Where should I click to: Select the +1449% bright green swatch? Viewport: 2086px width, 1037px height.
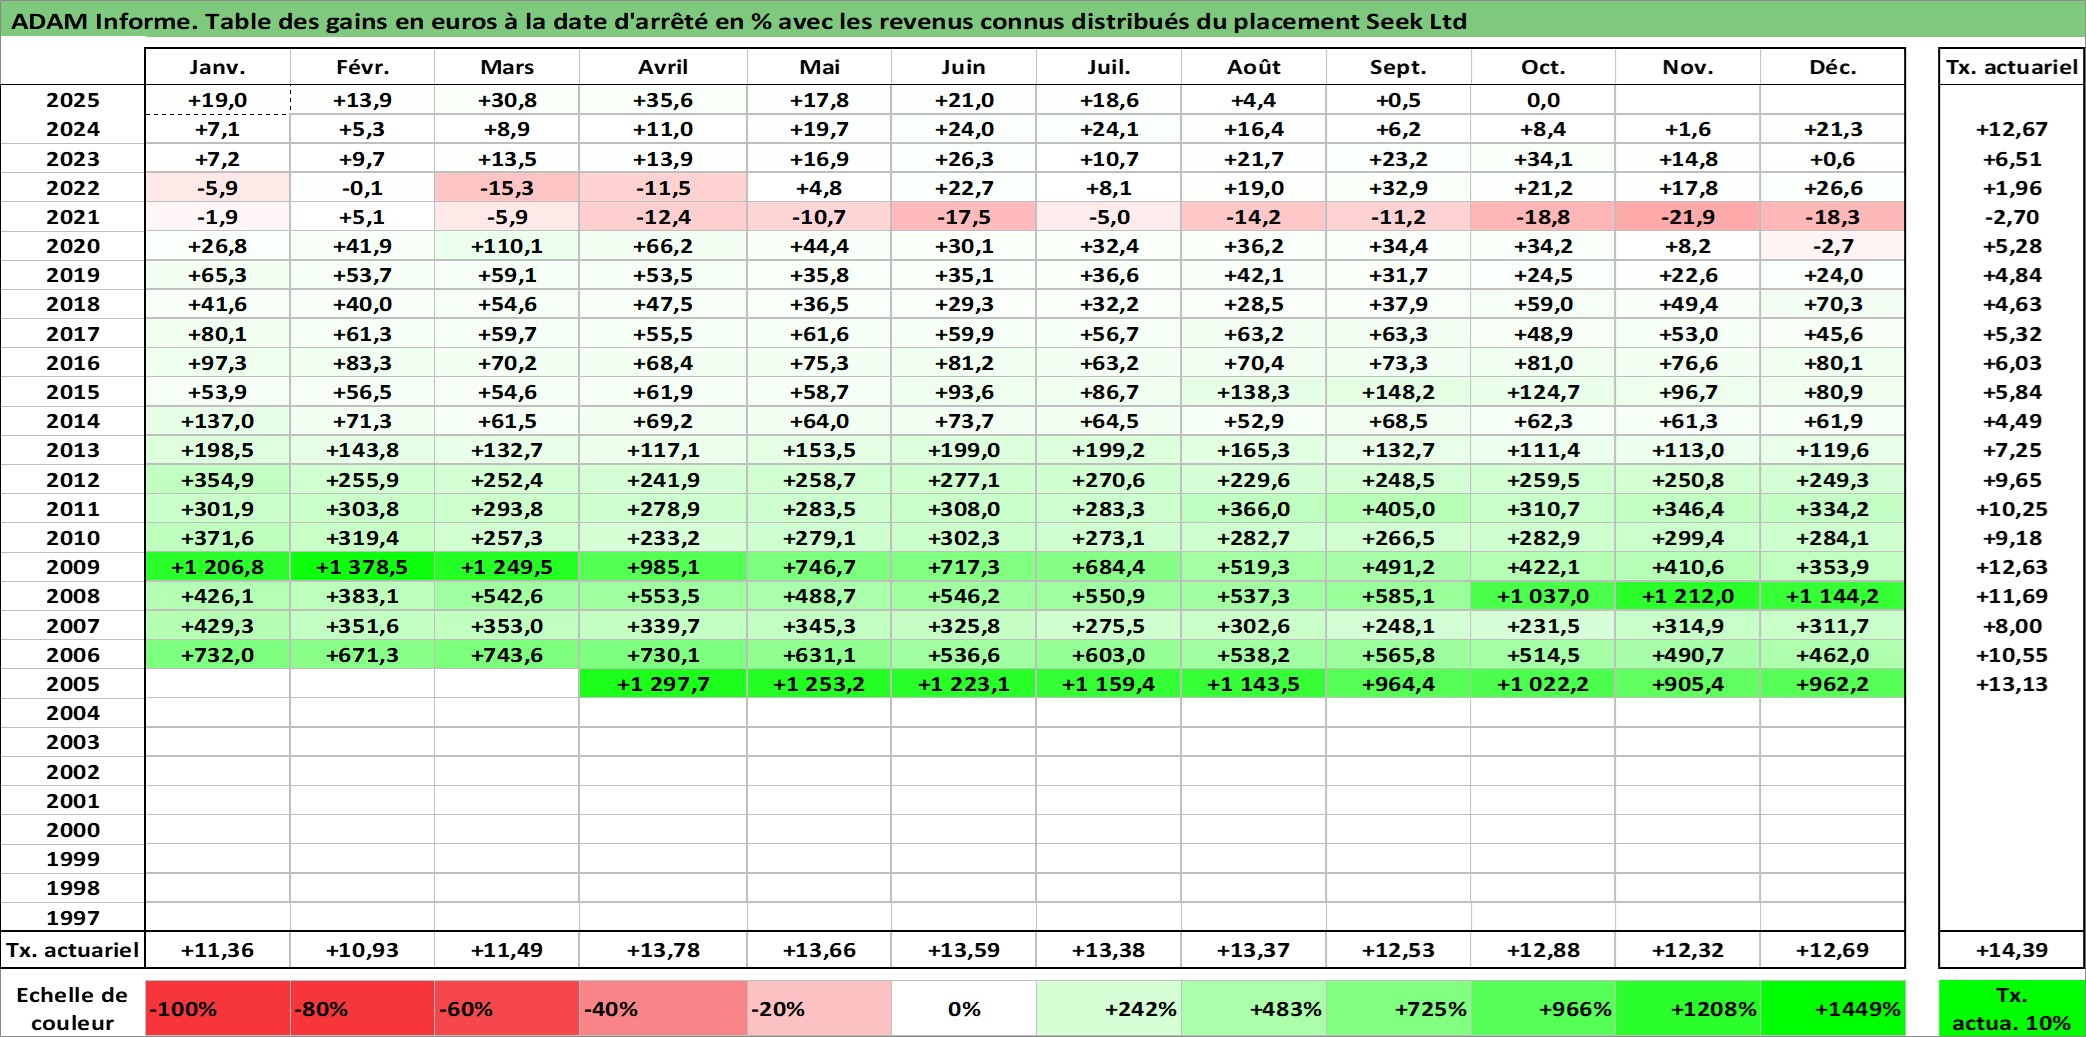[1833, 1008]
